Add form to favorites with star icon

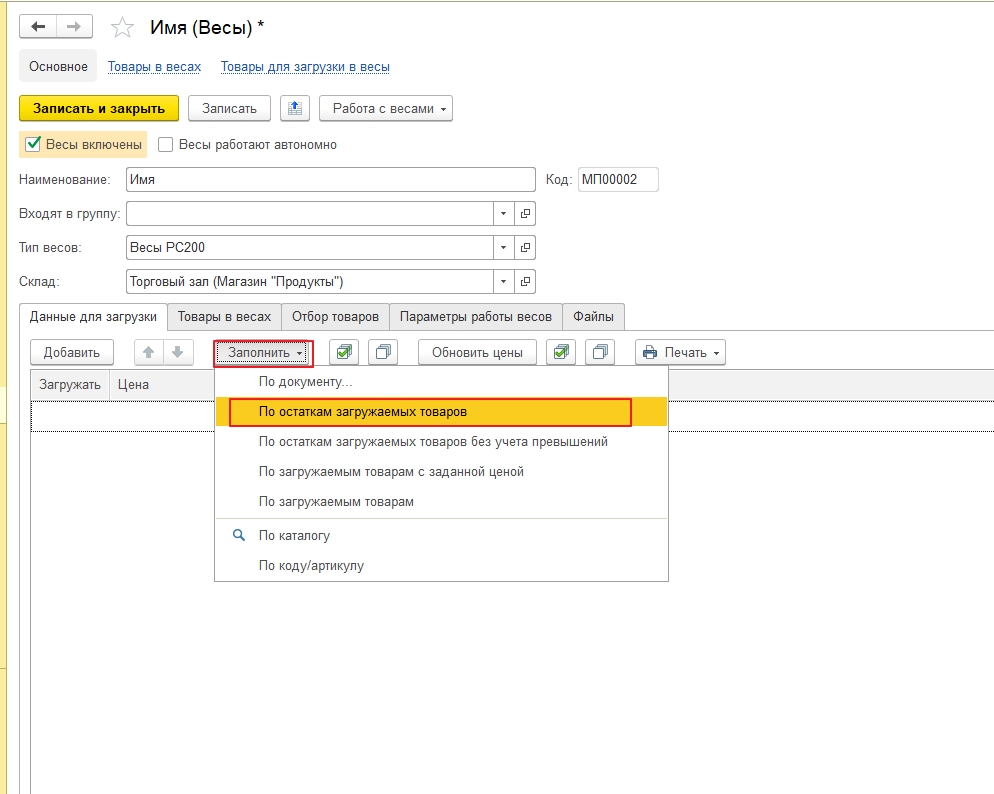[x=122, y=28]
